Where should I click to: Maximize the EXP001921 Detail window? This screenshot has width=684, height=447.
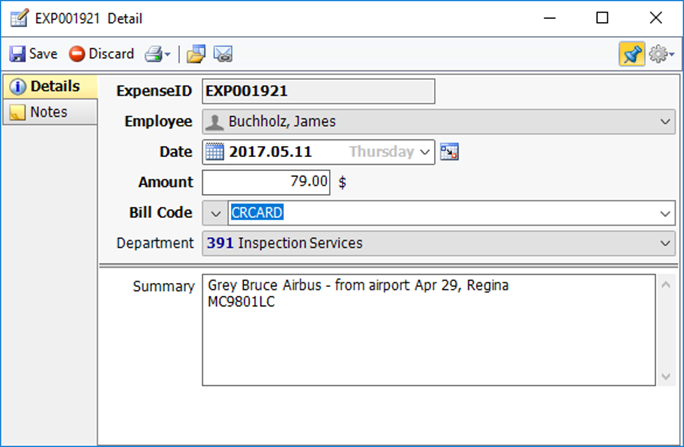(602, 18)
